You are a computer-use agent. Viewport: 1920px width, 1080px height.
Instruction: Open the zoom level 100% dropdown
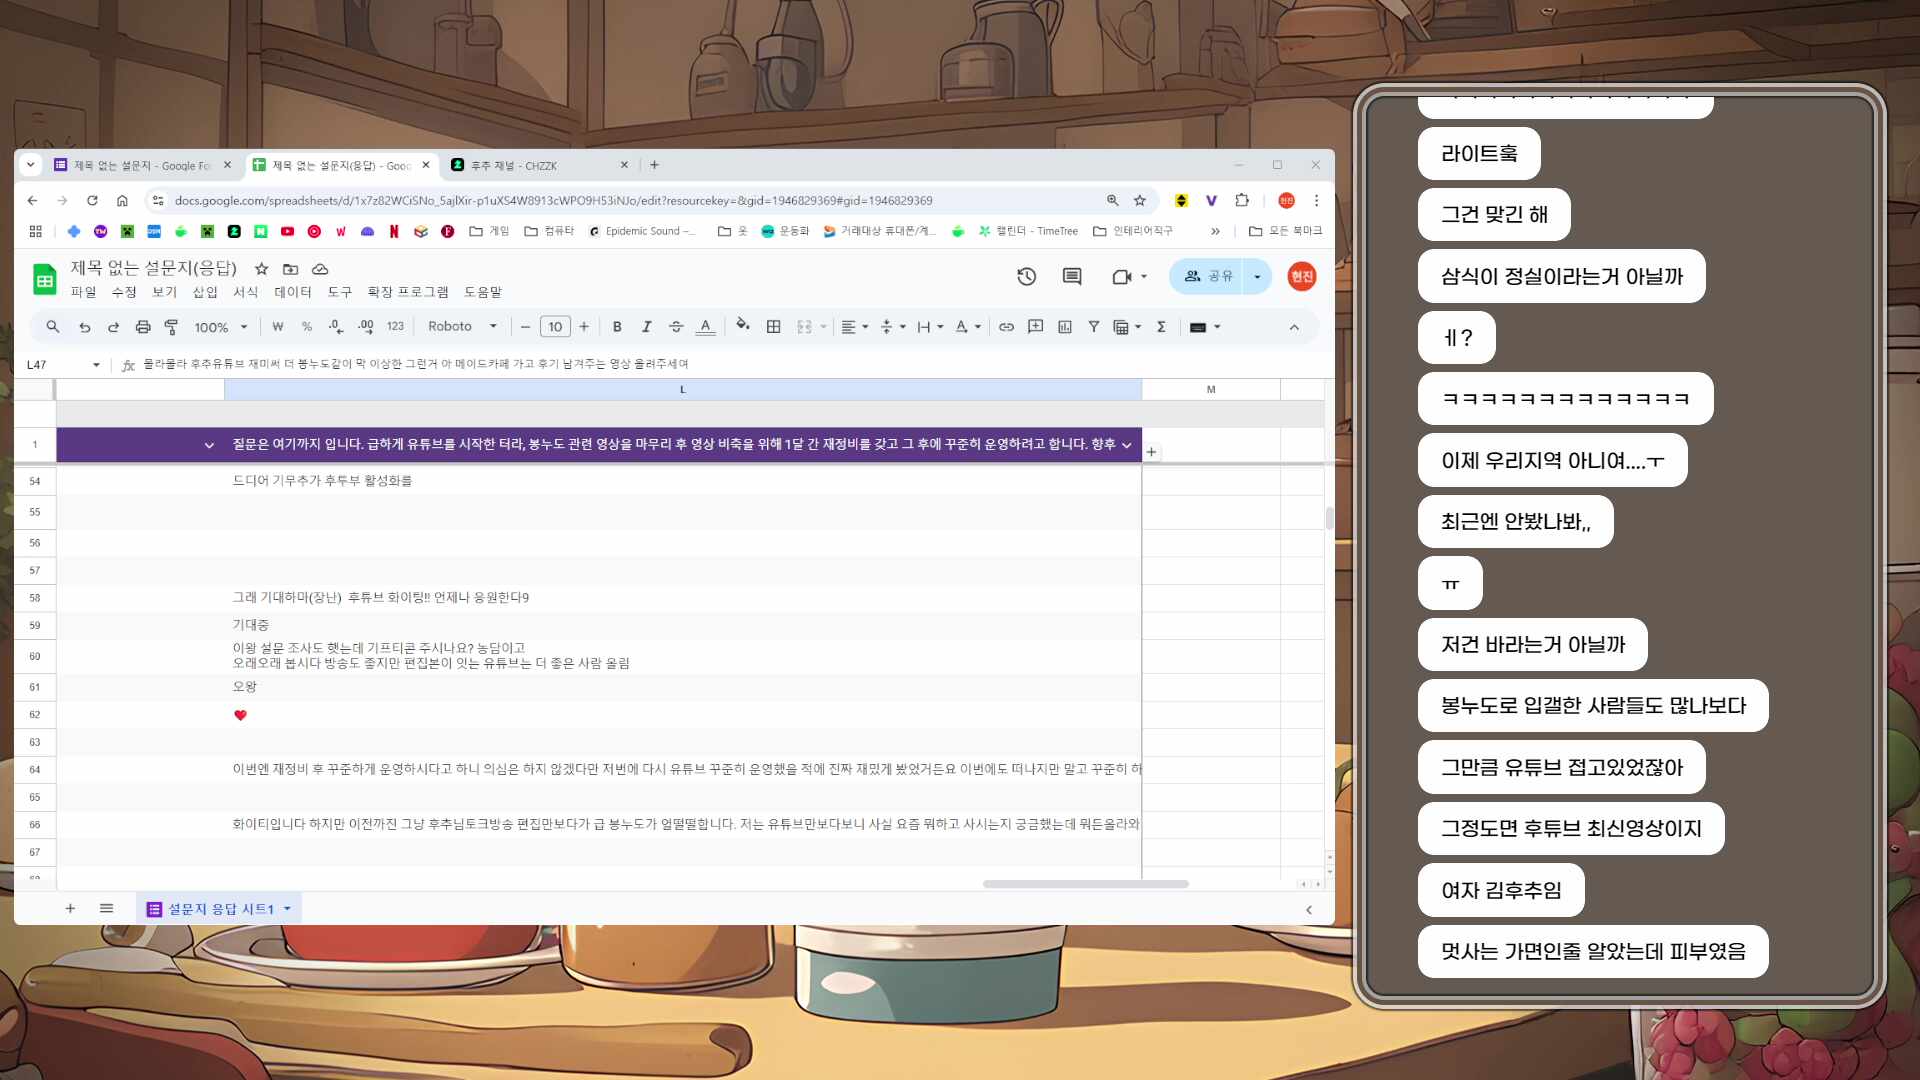pos(220,327)
